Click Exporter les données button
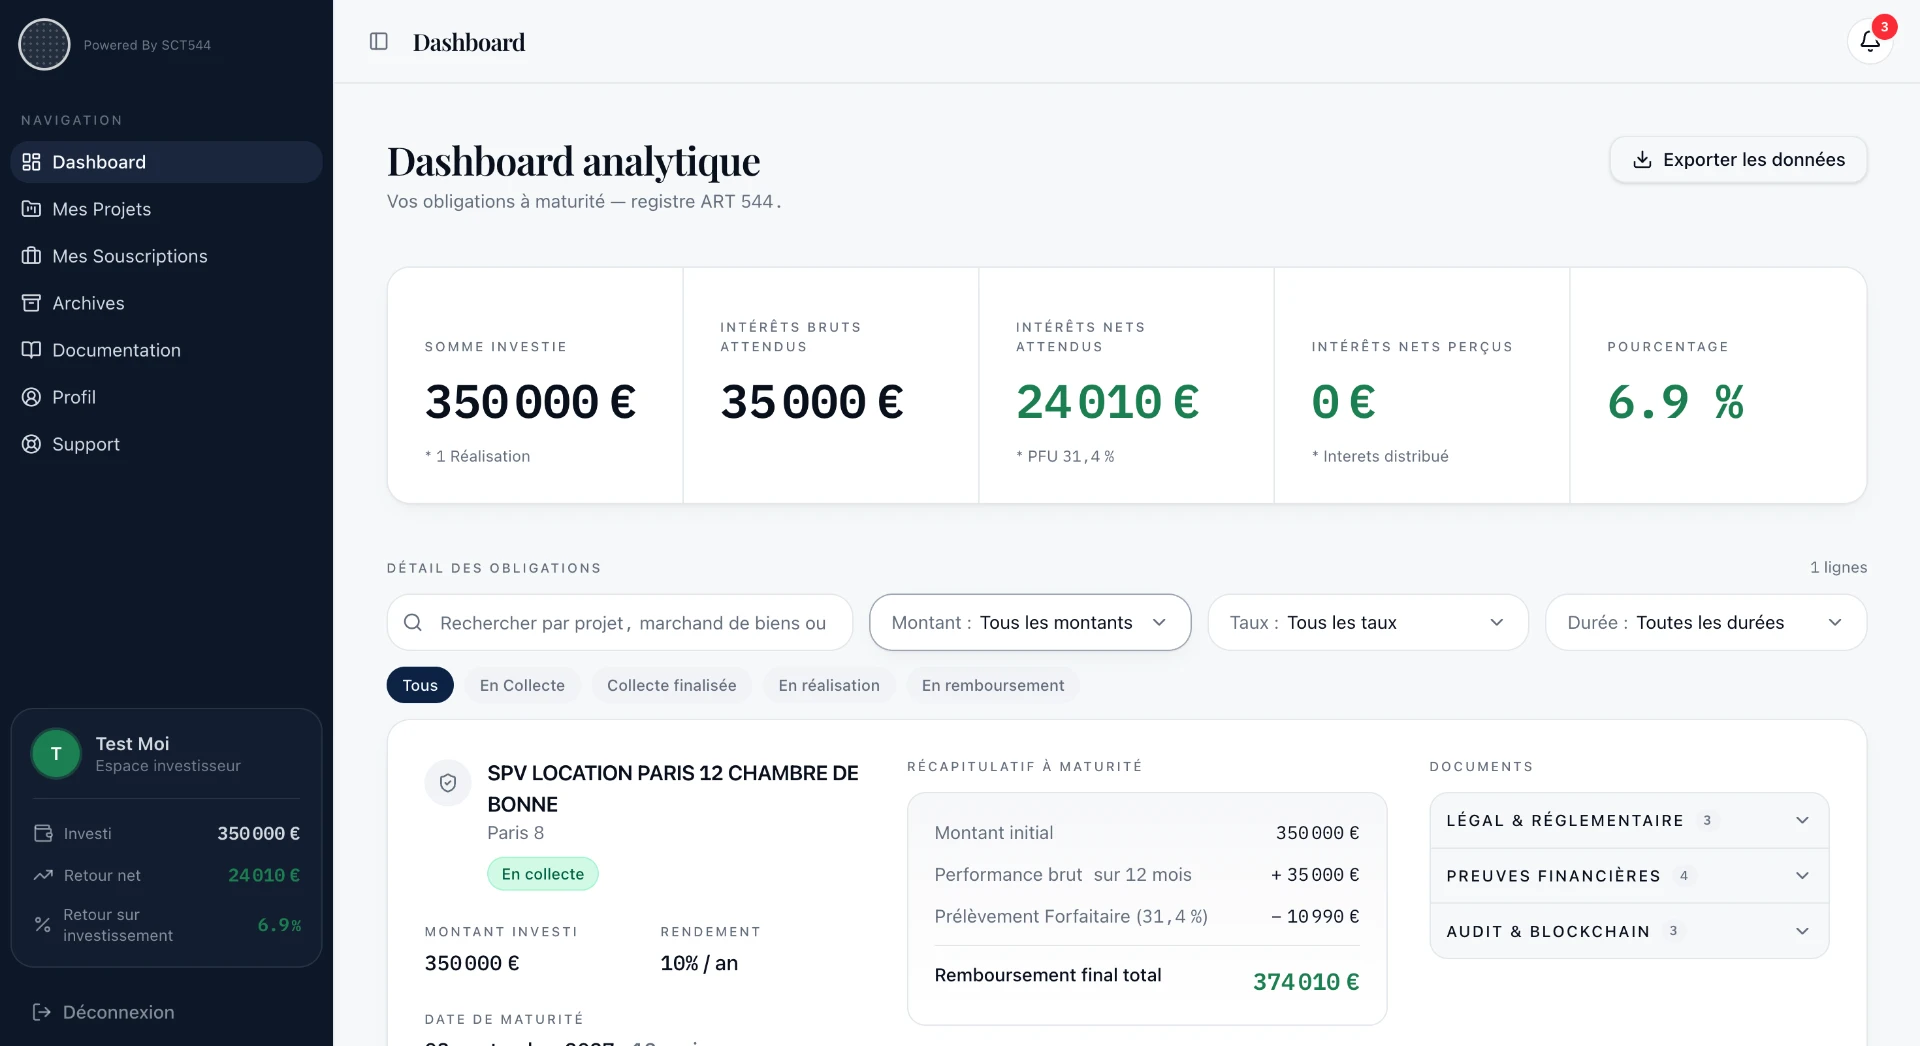 [x=1738, y=160]
